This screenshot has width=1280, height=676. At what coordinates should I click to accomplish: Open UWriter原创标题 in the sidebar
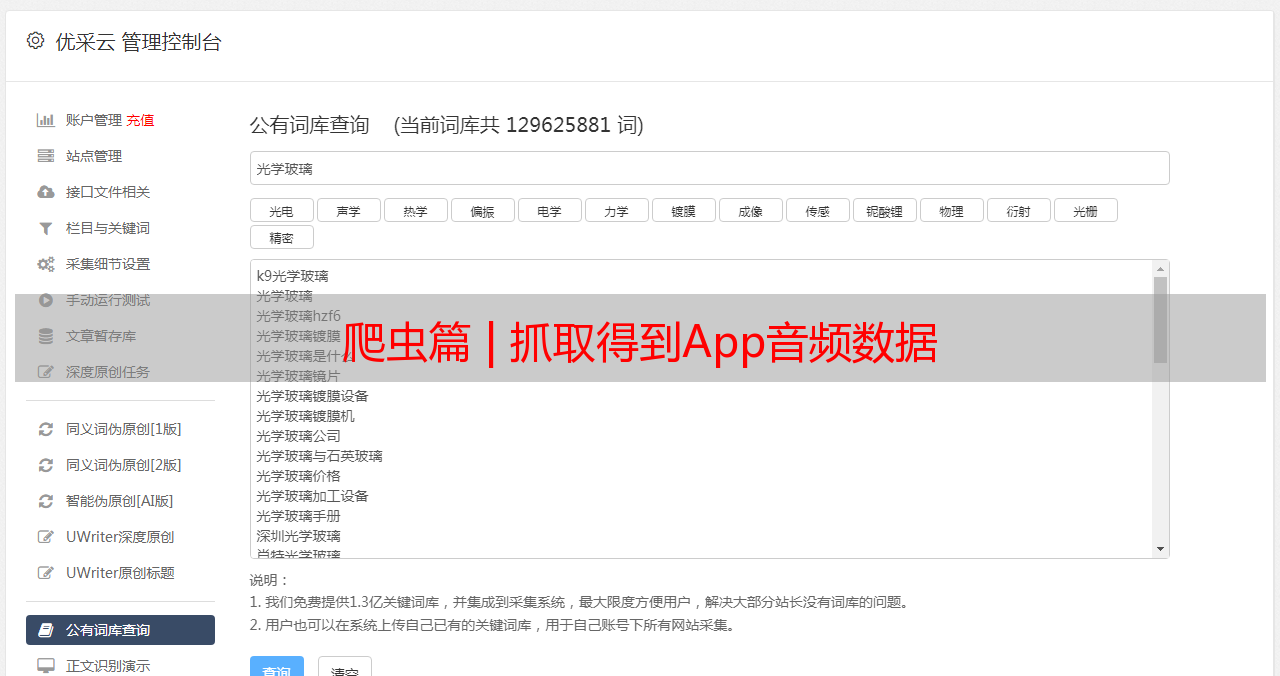pos(120,573)
